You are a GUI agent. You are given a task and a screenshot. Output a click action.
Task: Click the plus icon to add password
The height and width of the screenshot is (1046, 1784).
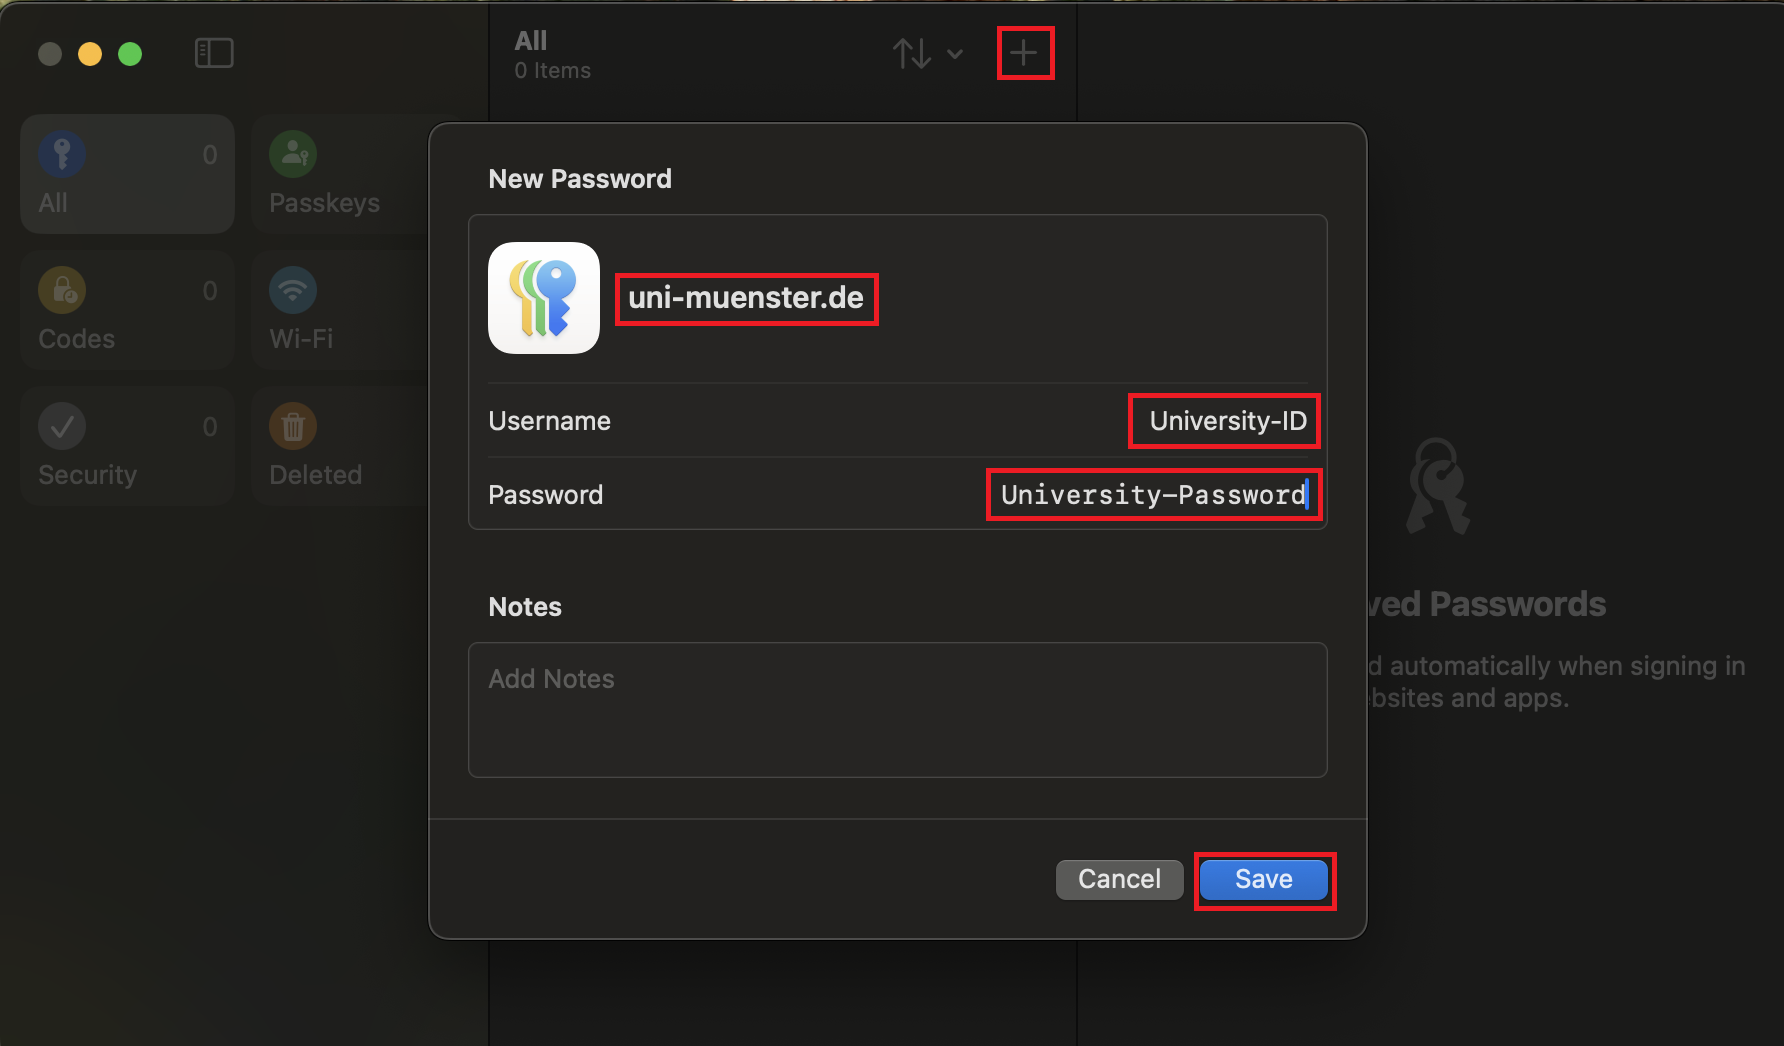click(1024, 53)
